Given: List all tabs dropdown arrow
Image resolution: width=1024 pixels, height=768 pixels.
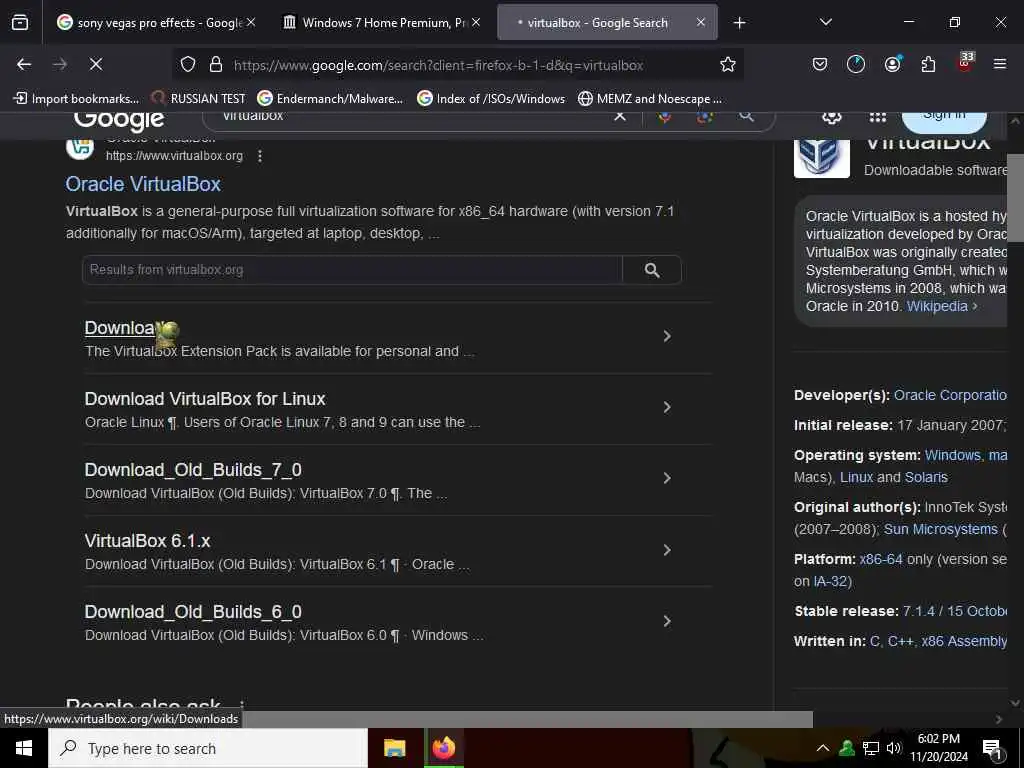Looking at the screenshot, I should click(x=826, y=22).
